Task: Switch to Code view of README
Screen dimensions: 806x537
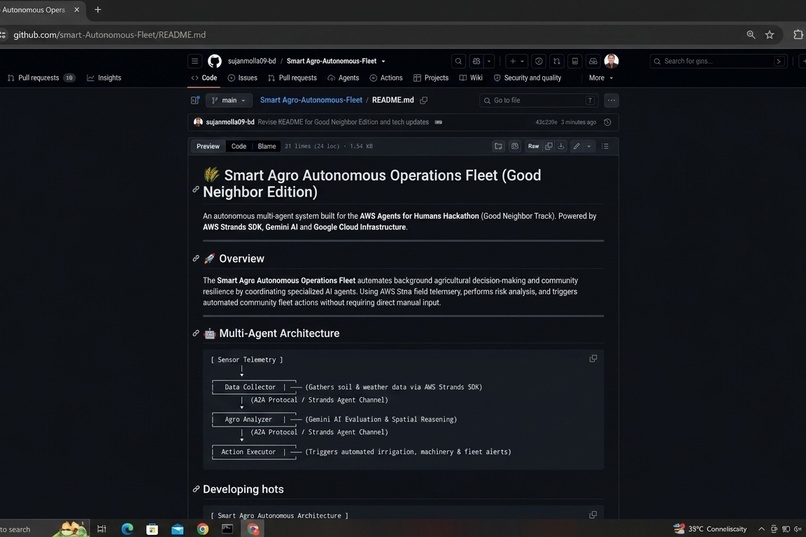Action: pyautogui.click(x=239, y=146)
